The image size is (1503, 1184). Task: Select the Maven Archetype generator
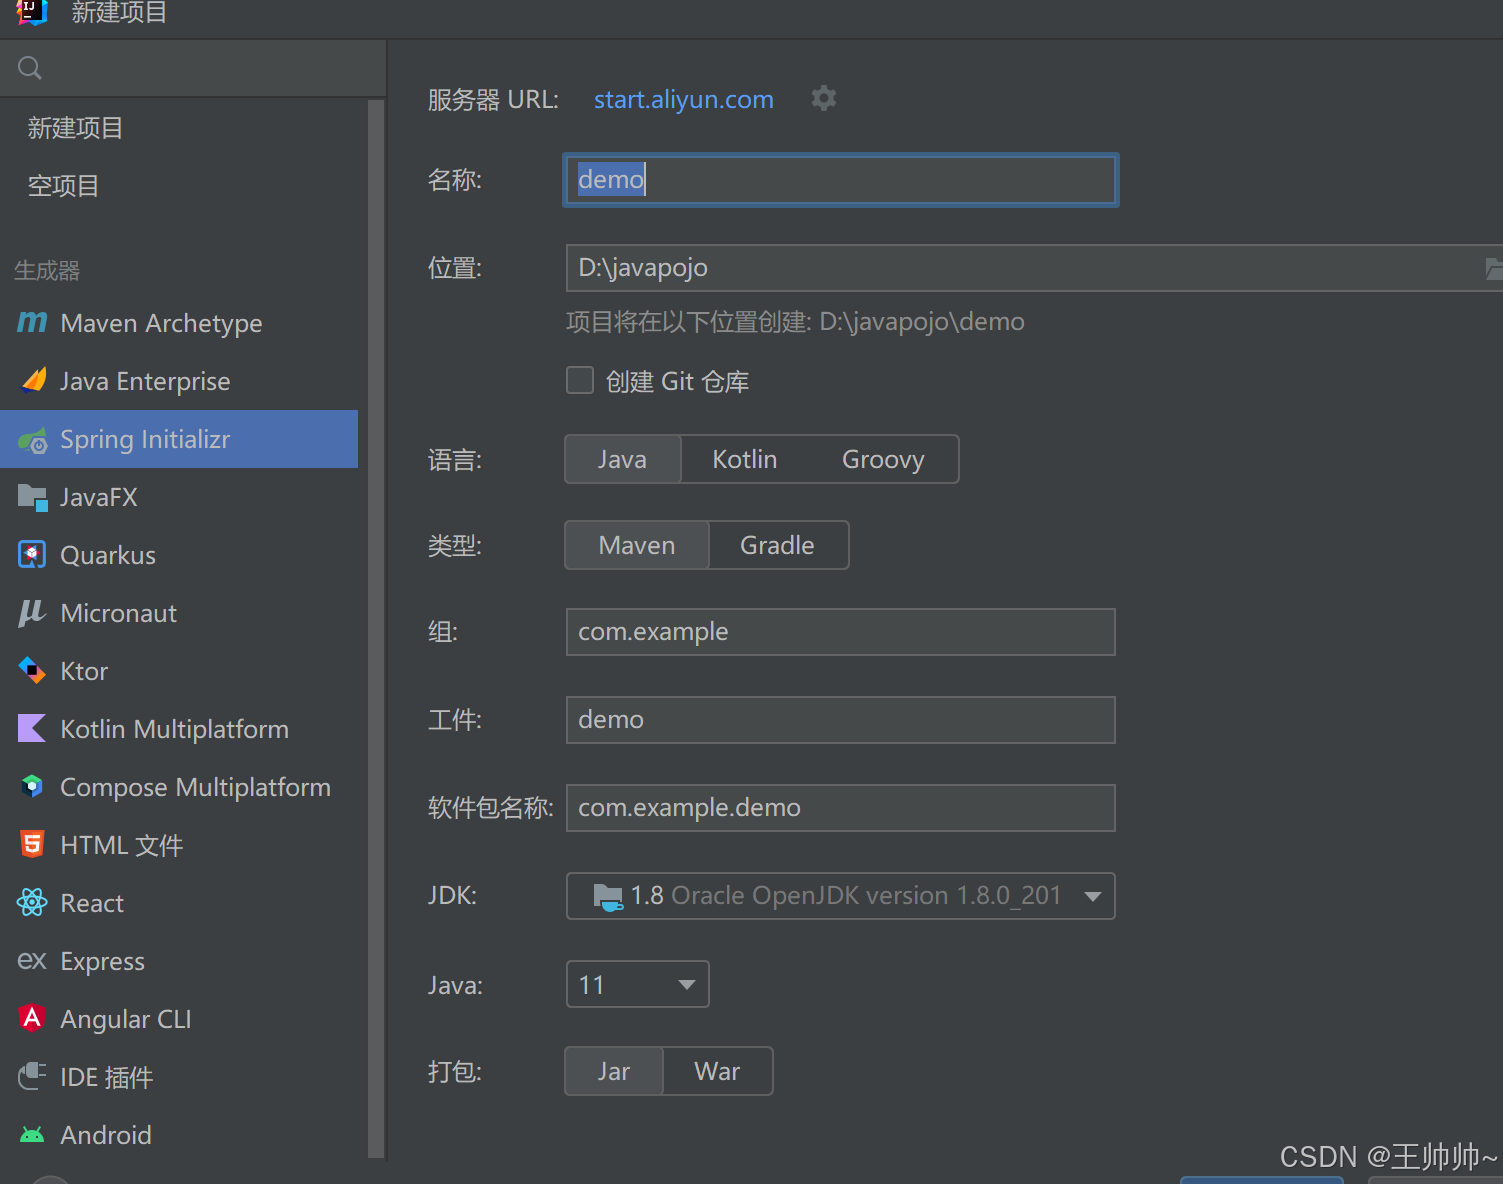179,323
